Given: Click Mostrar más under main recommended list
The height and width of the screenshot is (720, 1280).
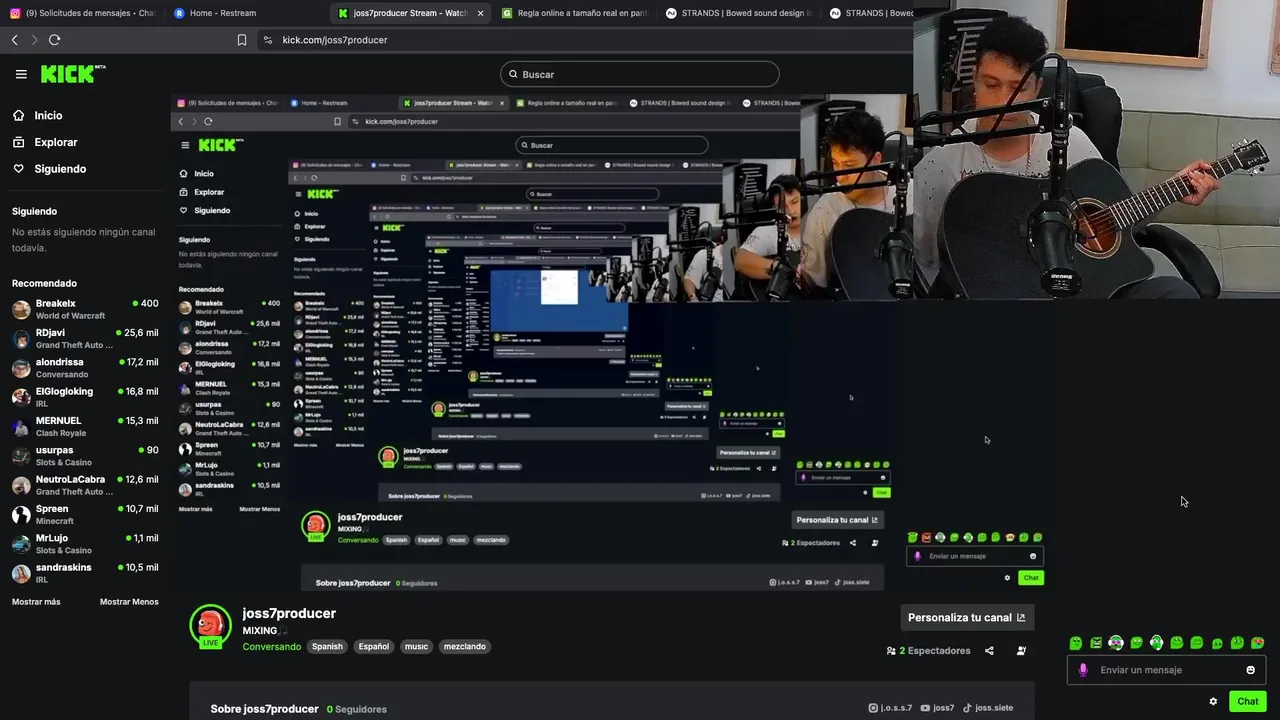Looking at the screenshot, I should (36, 602).
